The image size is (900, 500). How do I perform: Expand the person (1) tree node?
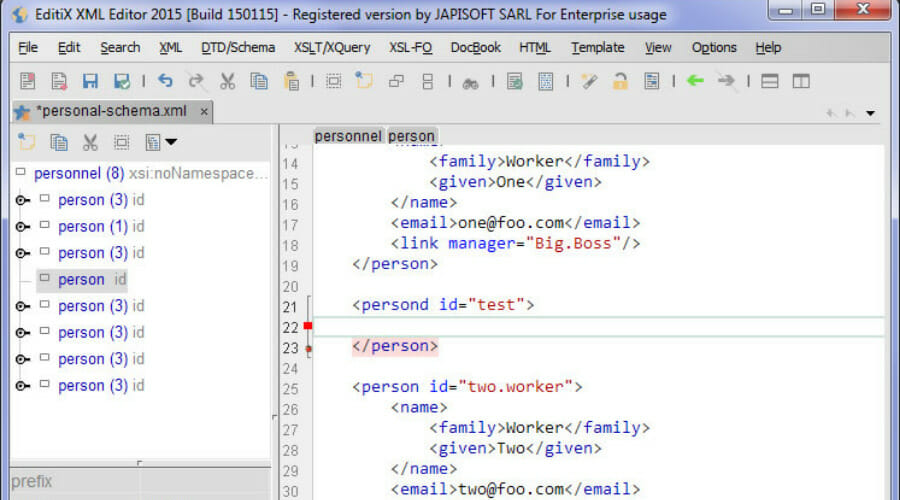[x=22, y=227]
